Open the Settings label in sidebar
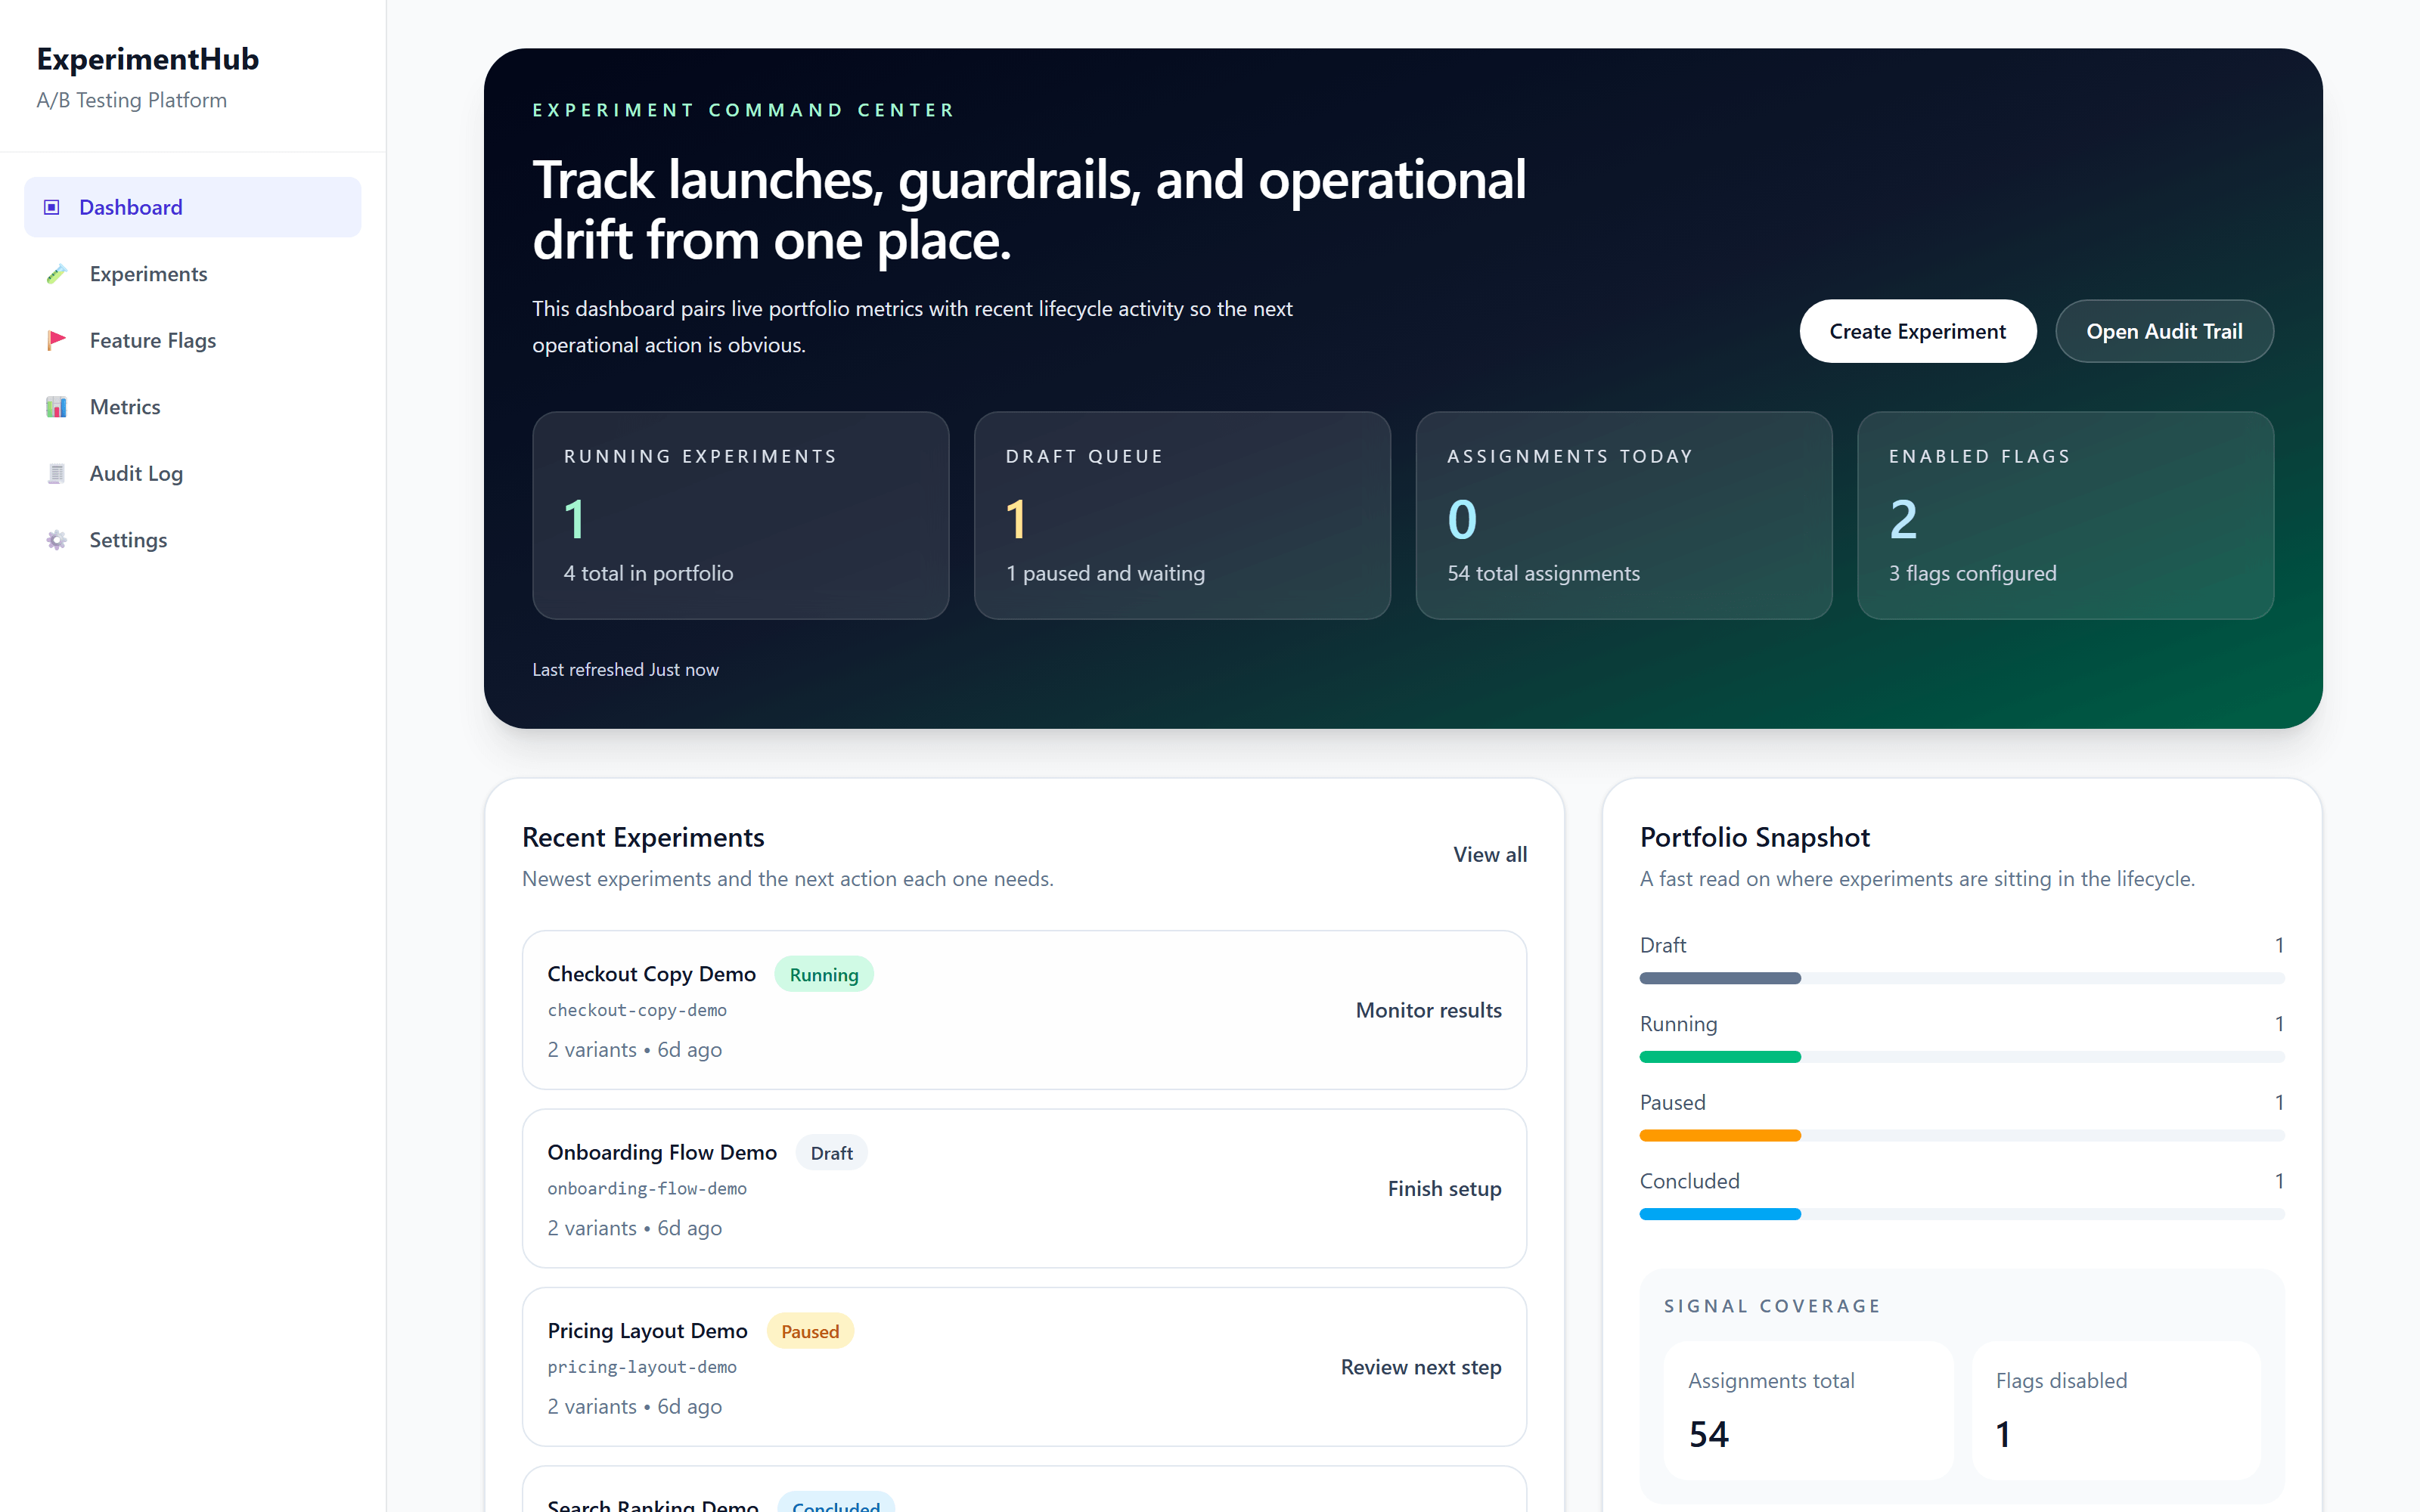This screenshot has width=2420, height=1512. 128,540
